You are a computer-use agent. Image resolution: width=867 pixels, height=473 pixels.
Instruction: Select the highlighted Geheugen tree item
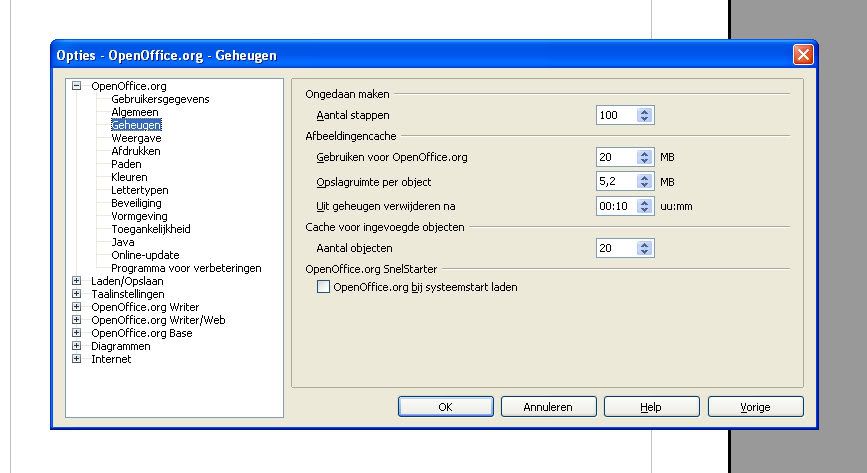click(x=136, y=125)
